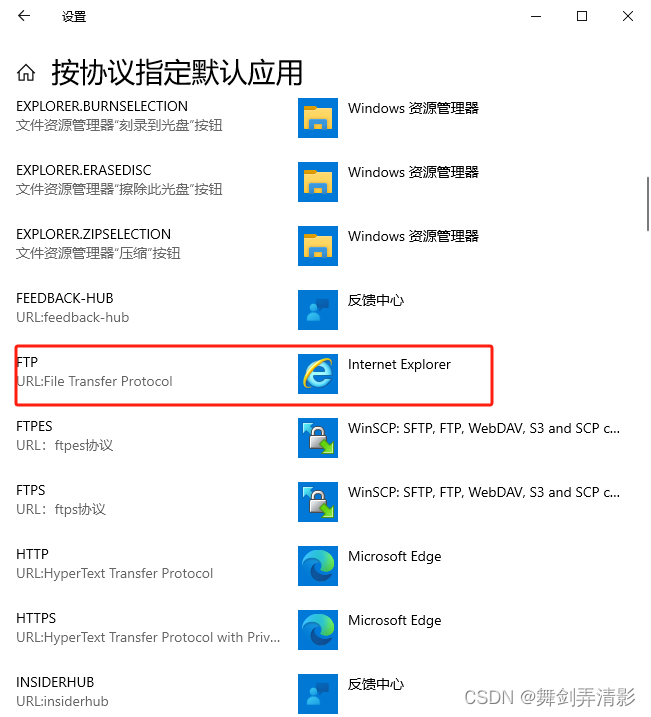The image size is (651, 717).
Task: Click WinSCP icon for FTPES protocol
Action: coord(318,438)
